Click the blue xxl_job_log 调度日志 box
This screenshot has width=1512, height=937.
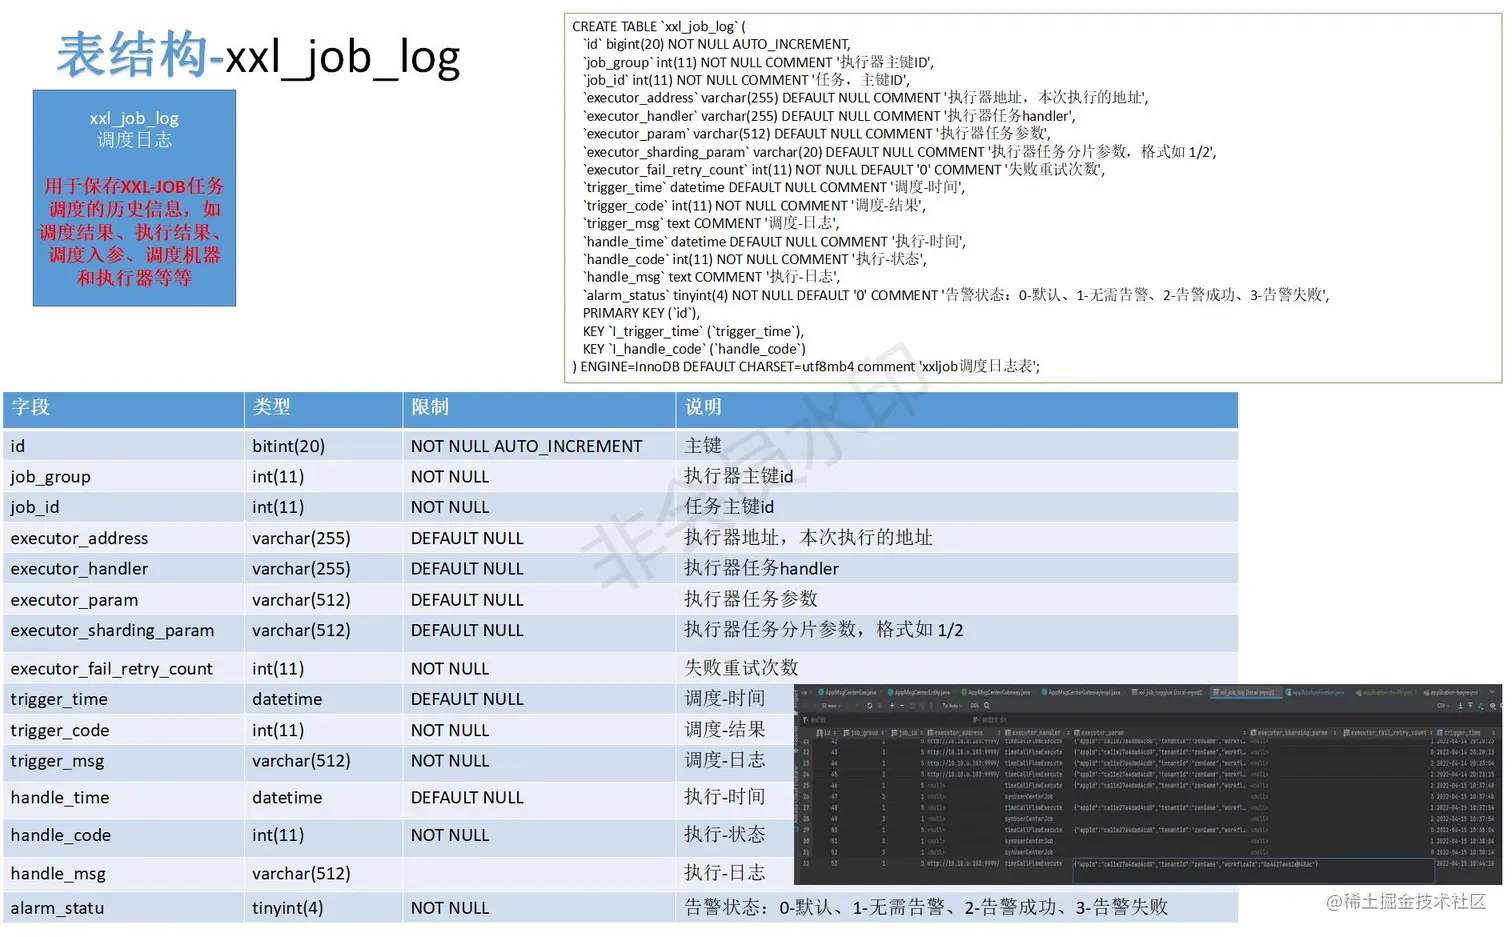pyautogui.click(x=134, y=198)
